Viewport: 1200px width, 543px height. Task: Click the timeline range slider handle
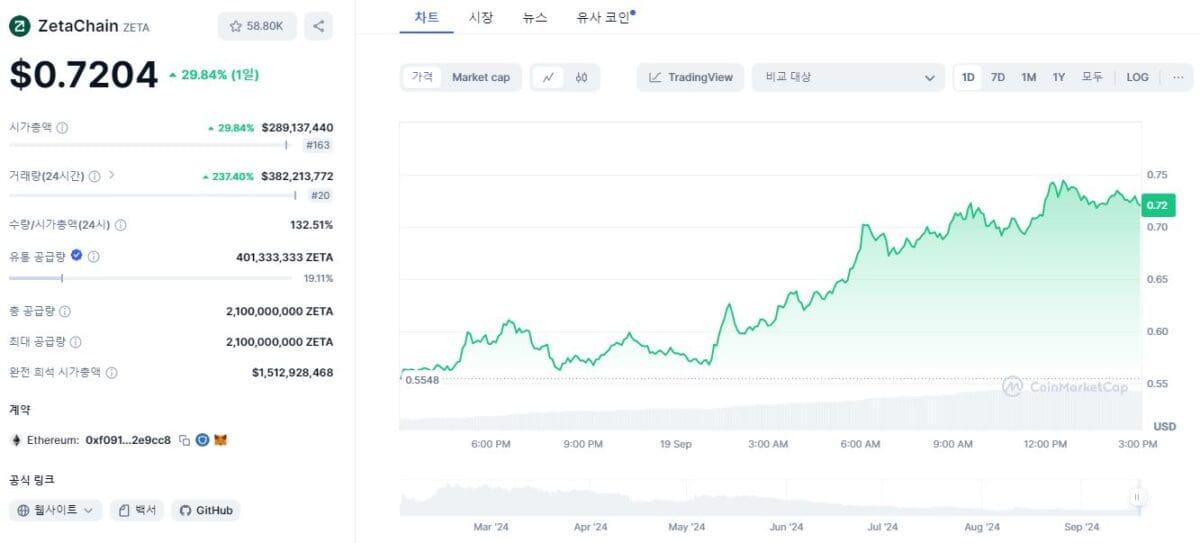pos(1136,497)
